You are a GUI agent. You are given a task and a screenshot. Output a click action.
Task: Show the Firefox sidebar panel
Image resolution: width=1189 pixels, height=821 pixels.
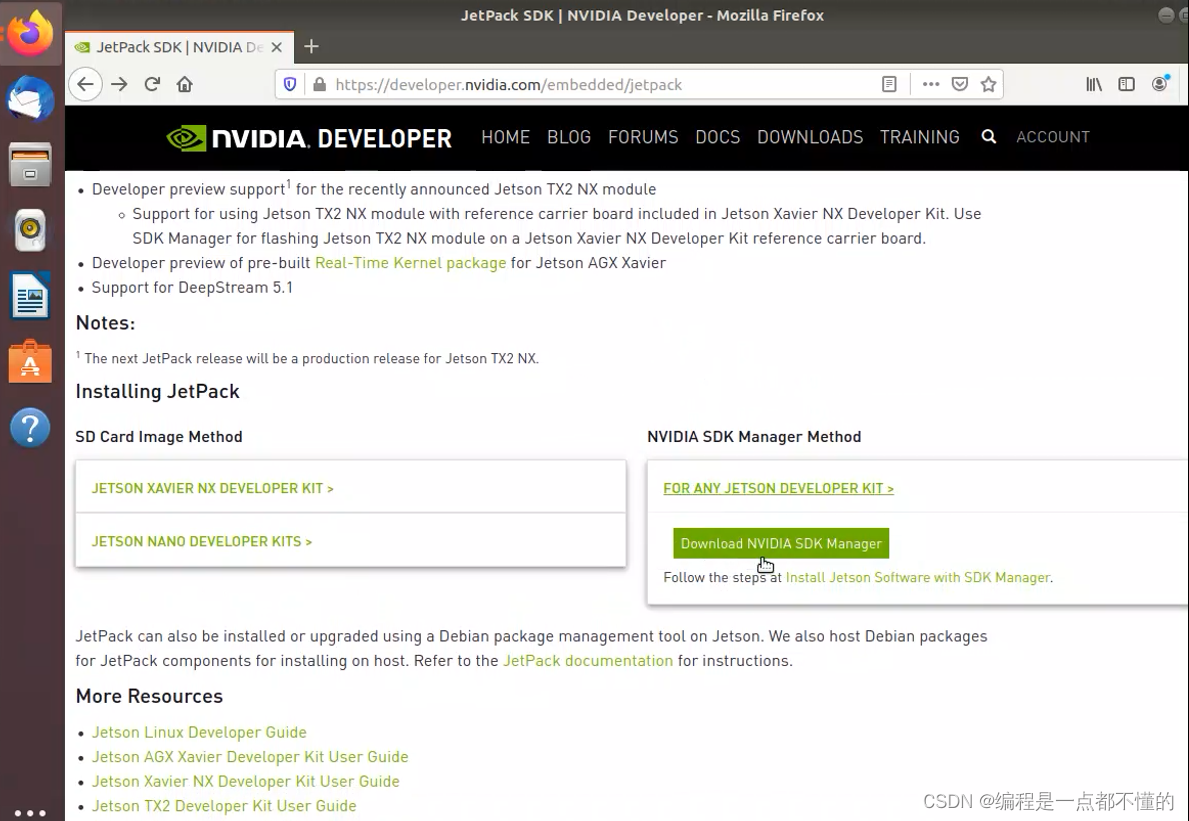[1127, 84]
